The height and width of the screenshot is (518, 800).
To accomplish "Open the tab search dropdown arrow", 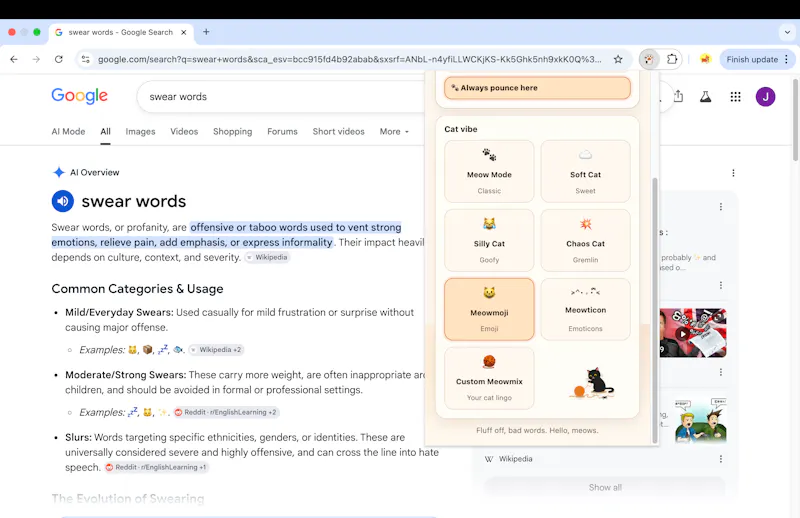I will tap(787, 32).
